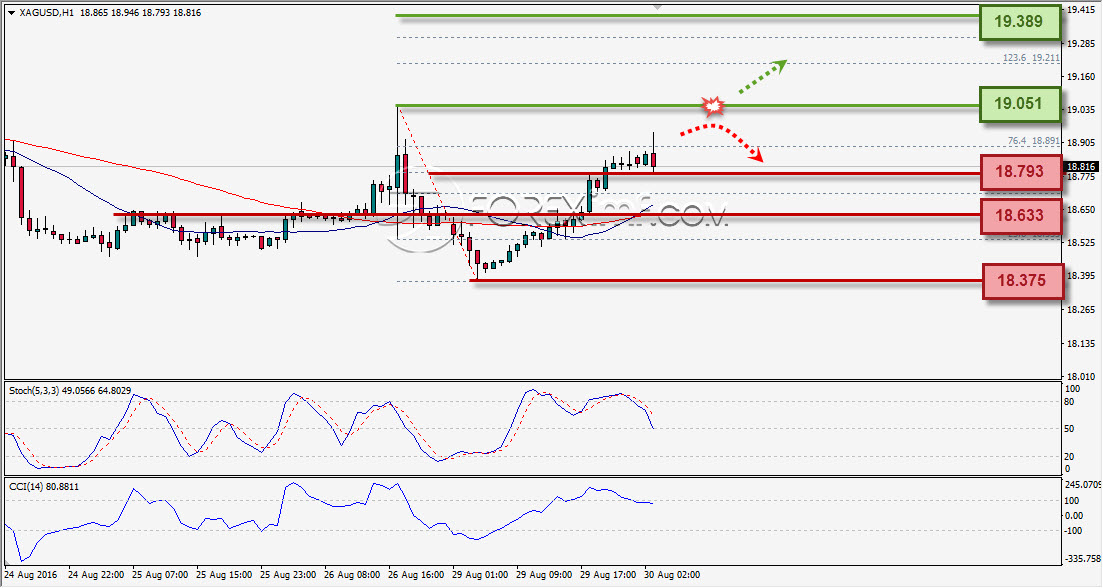
Task: Click the green dotted upward arrow
Action: tap(763, 76)
